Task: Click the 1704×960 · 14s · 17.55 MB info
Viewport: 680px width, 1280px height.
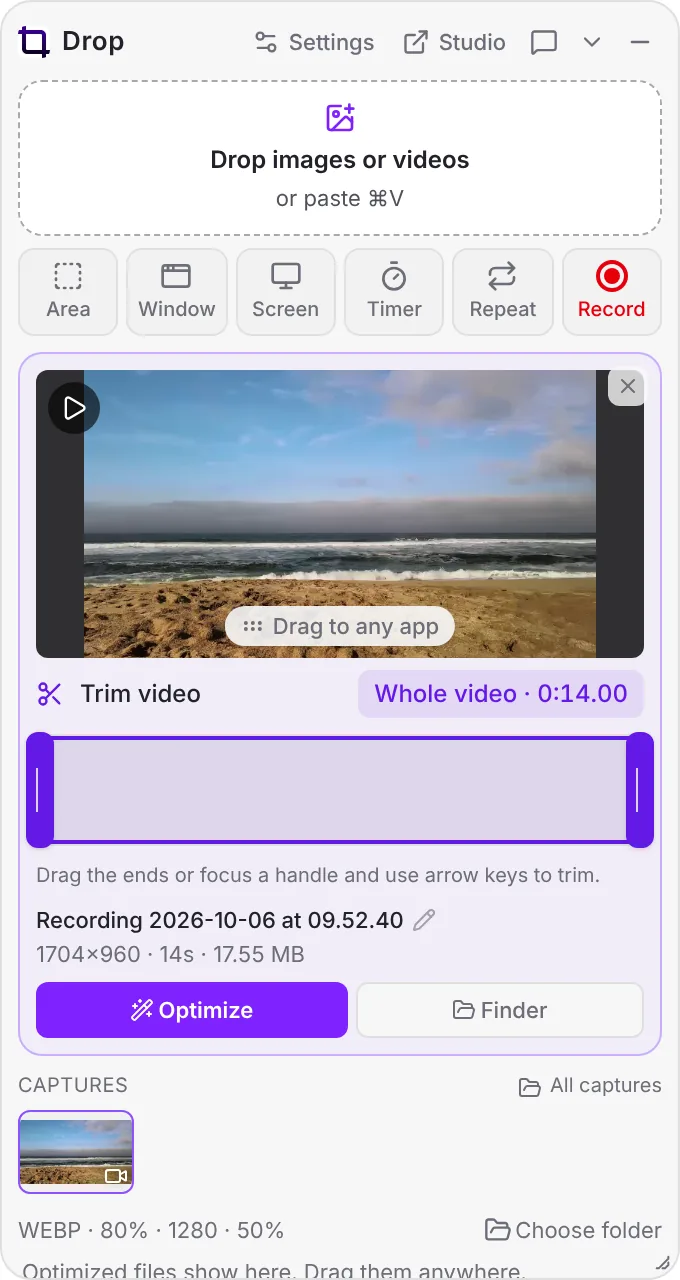Action: coord(170,954)
